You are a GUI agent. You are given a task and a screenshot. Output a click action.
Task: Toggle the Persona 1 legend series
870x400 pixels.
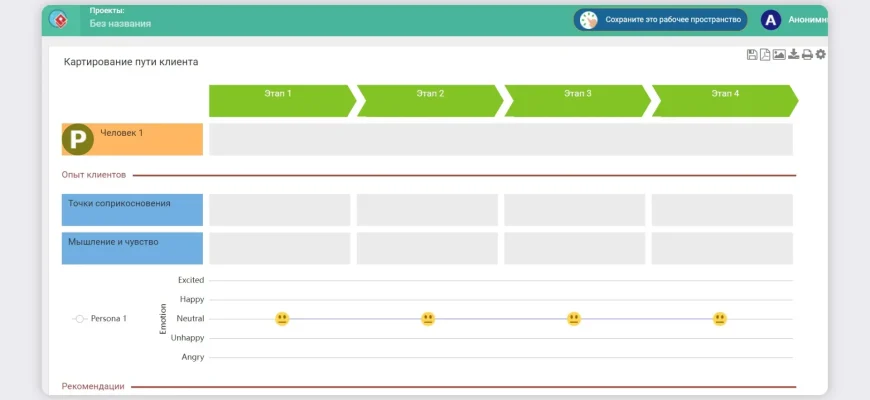point(100,319)
